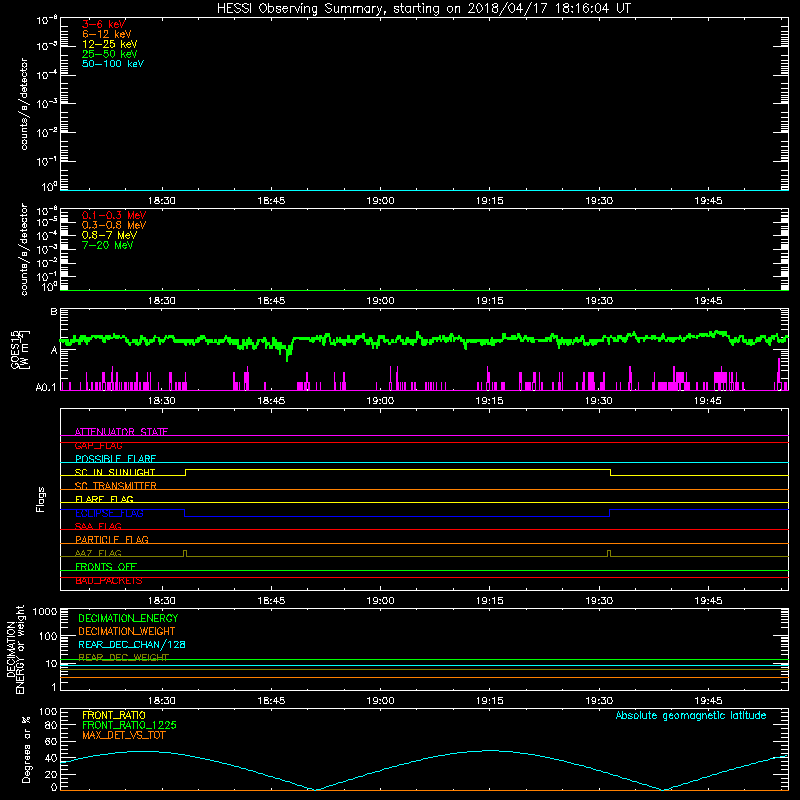800x800 pixels.
Task: Select the blue ECLIPSE_FLAG label
Action: [x=109, y=513]
